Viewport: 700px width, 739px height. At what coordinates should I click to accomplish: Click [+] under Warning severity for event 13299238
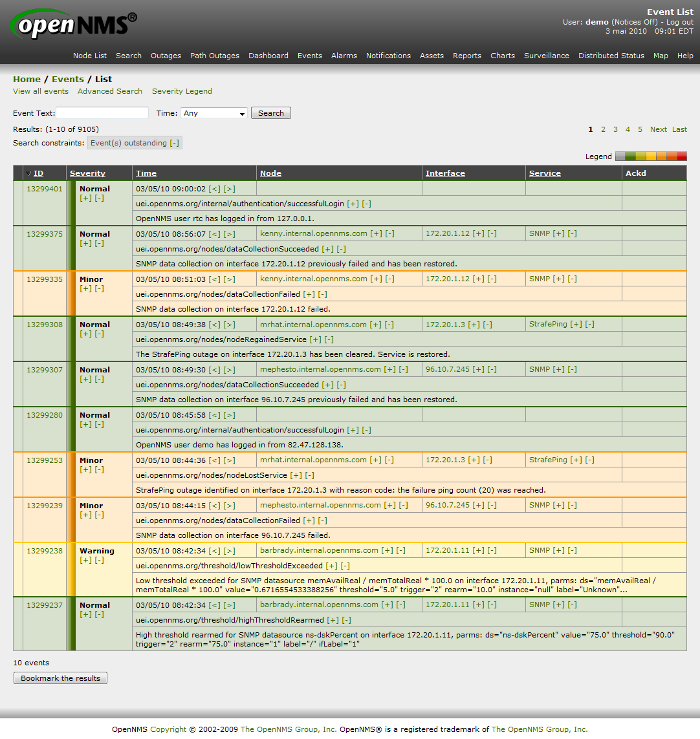click(84, 561)
